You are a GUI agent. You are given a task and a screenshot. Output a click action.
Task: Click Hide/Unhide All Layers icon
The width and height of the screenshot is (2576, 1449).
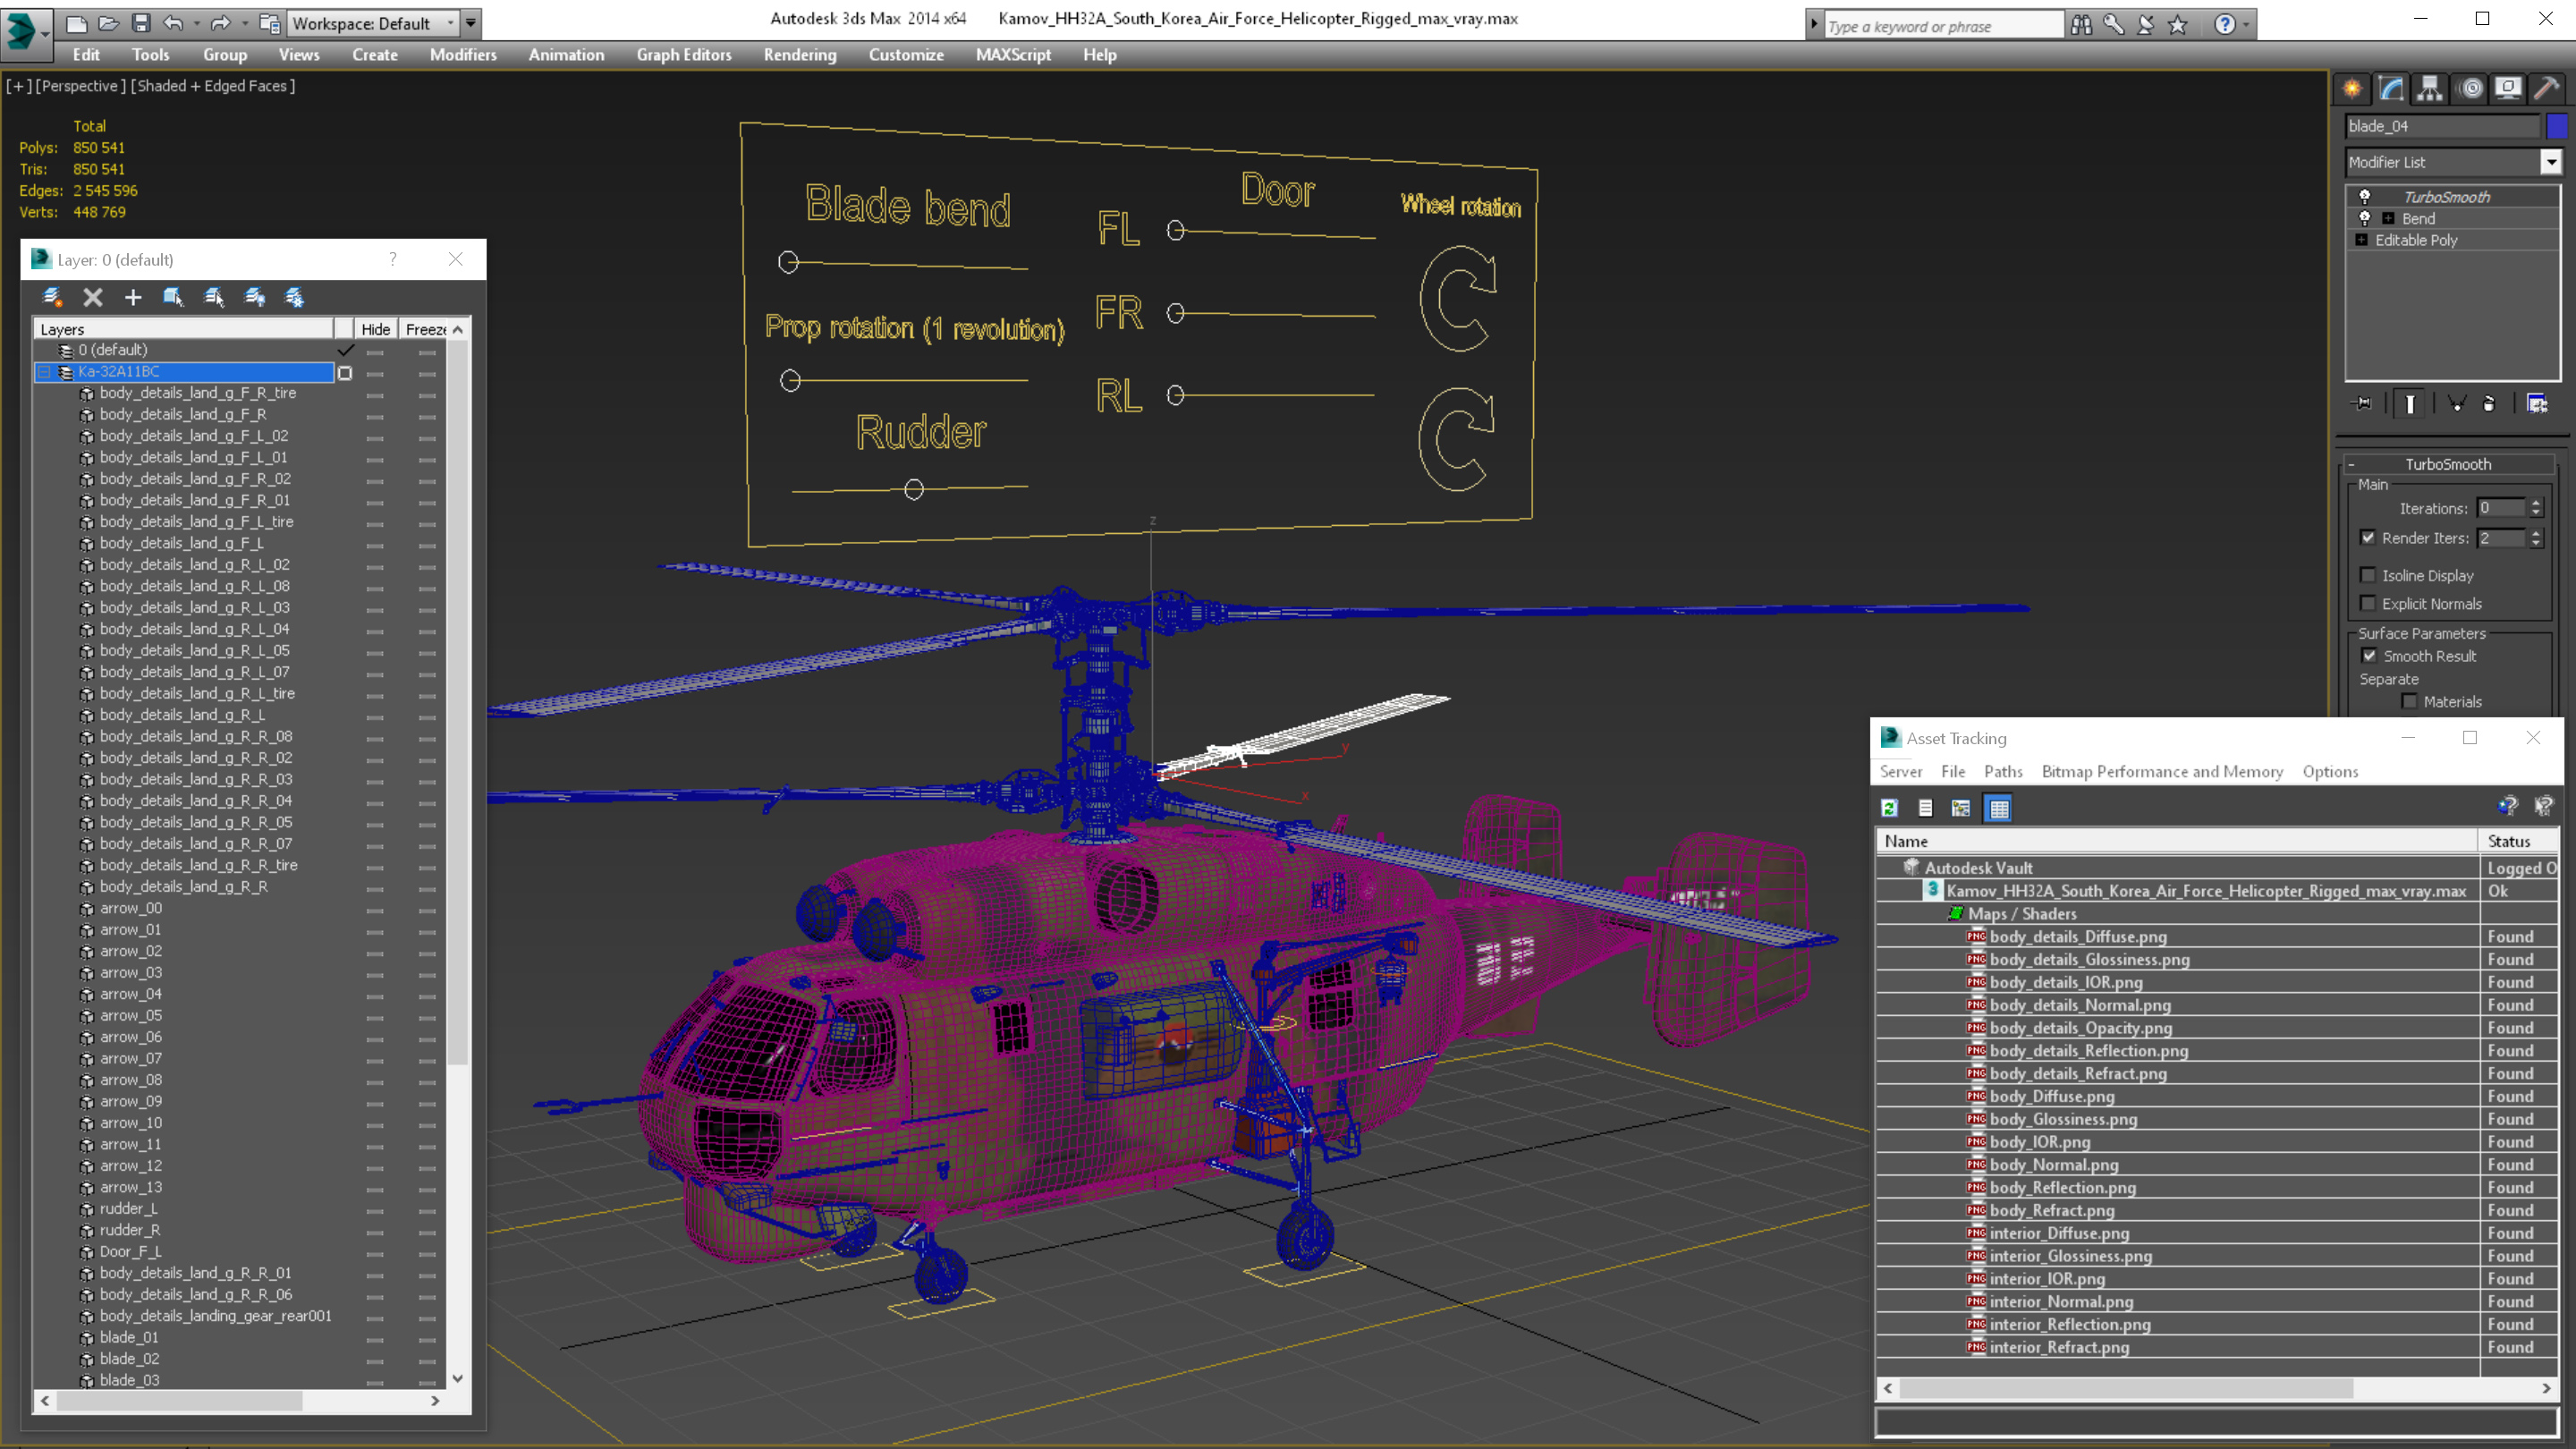254,297
